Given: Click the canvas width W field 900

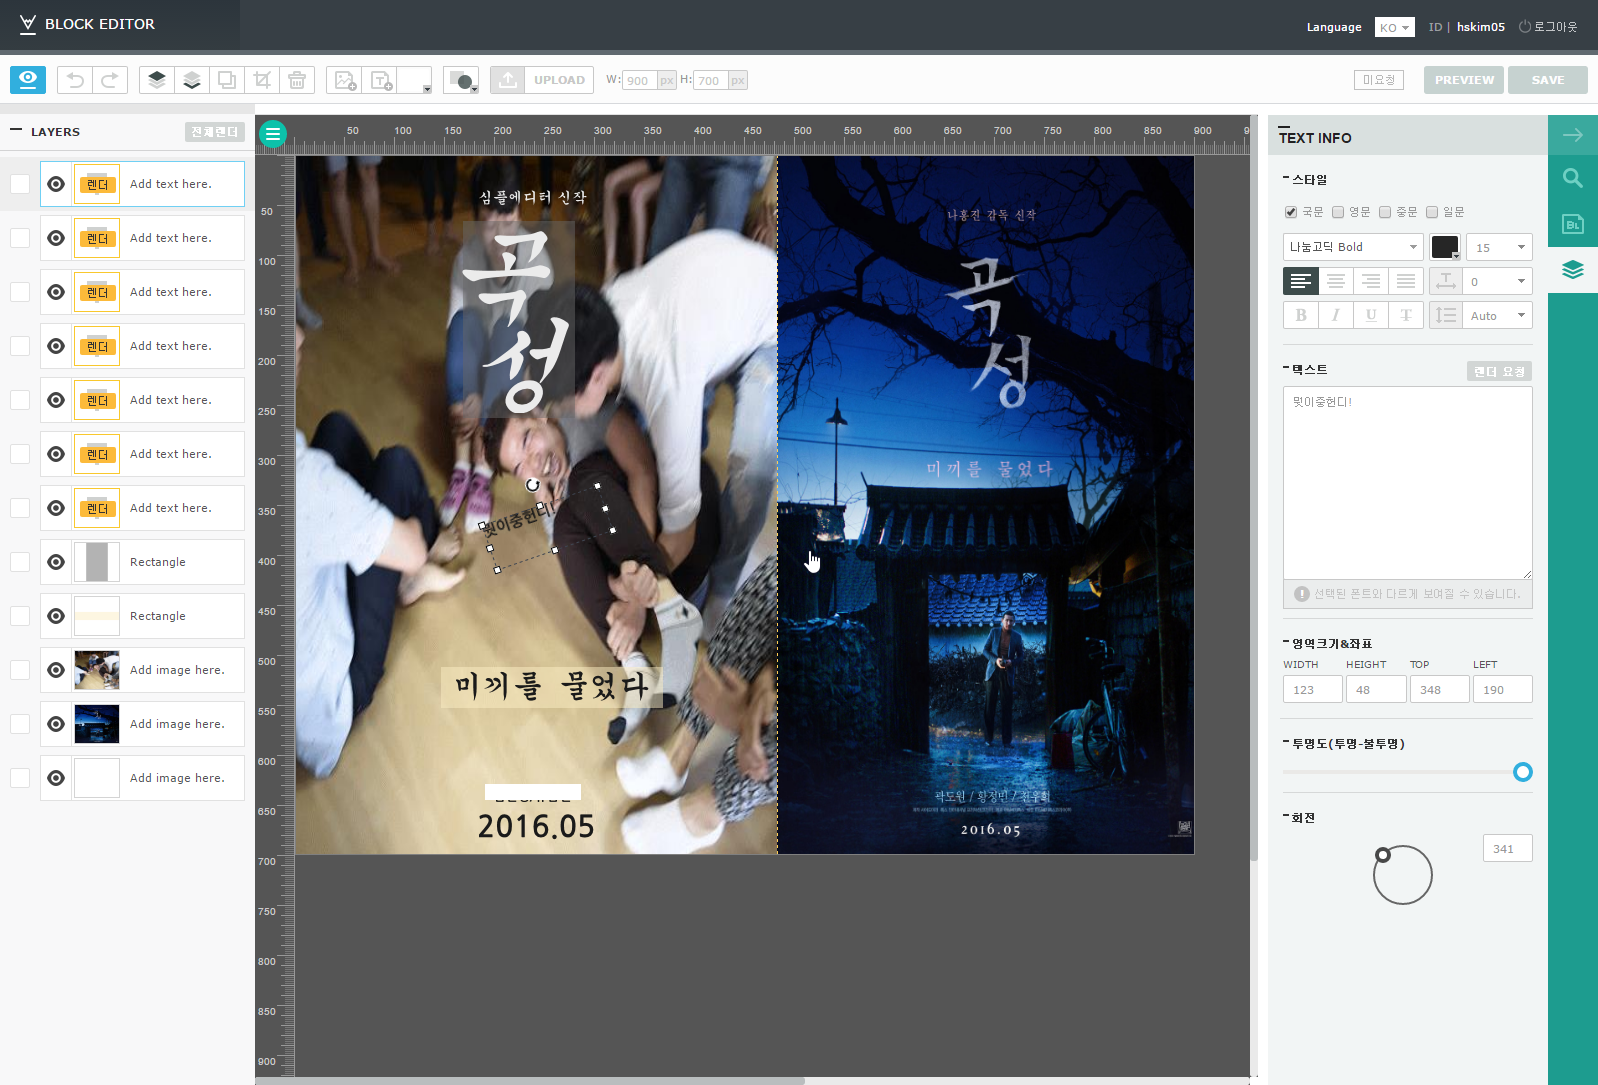Looking at the screenshot, I should click(640, 80).
